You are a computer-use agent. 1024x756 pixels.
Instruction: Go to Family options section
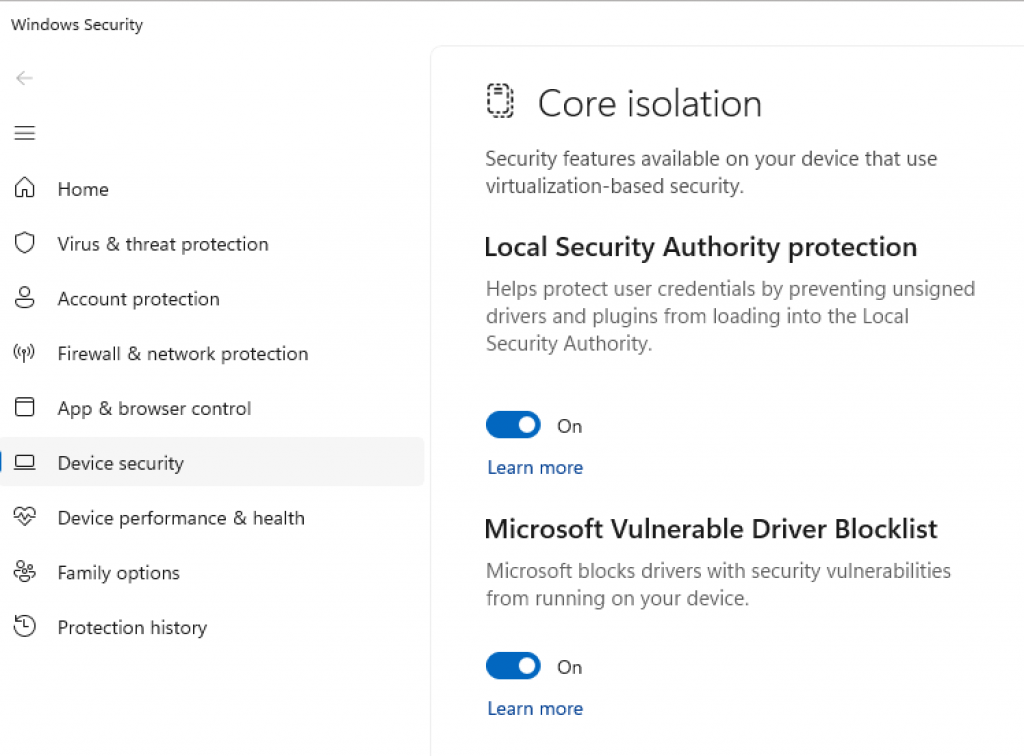pos(119,573)
